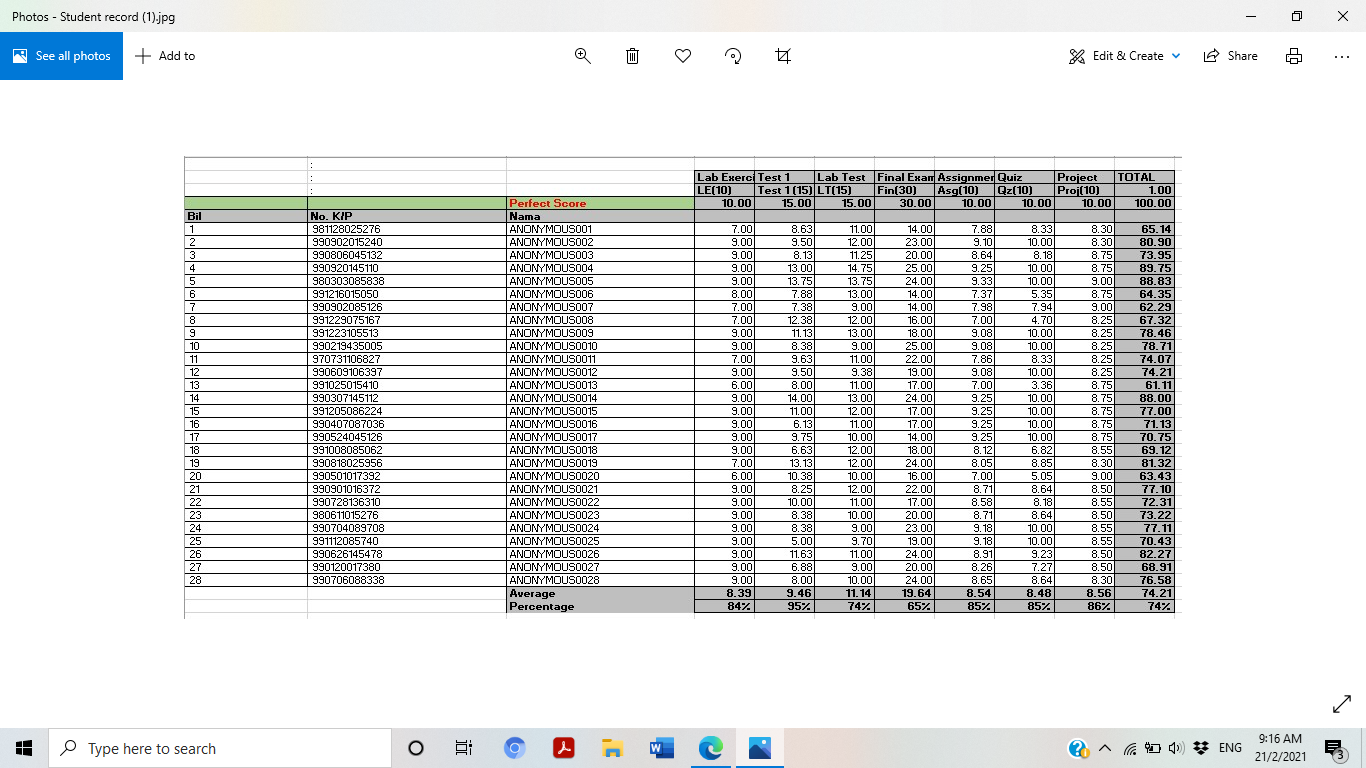Open File Explorer from the taskbar
1366x768 pixels.
tap(613, 748)
